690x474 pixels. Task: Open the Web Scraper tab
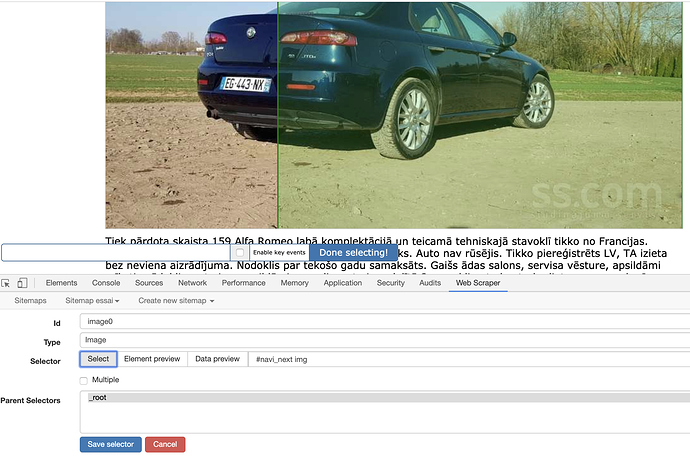(x=477, y=283)
